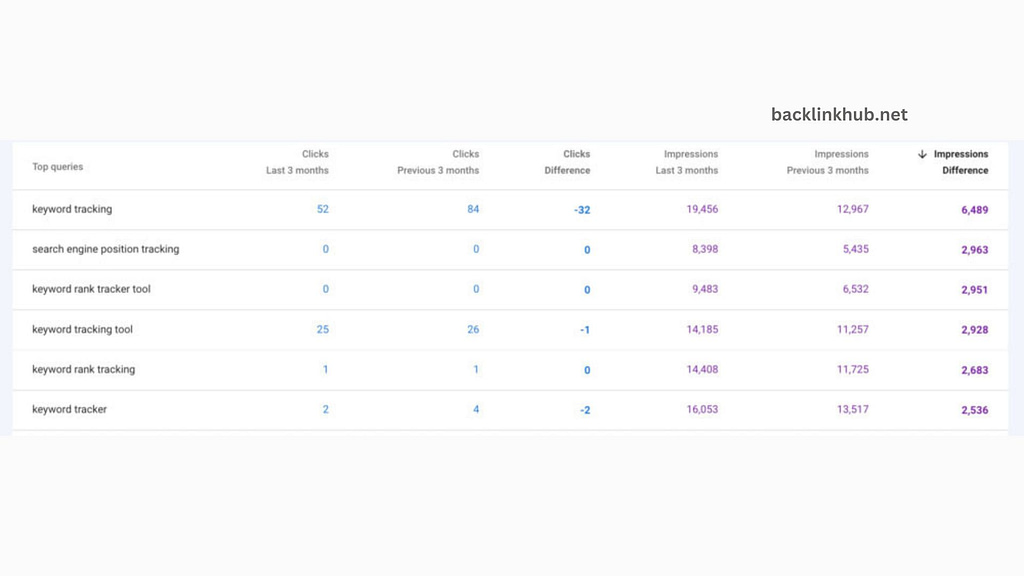Click the 19,456 impressions value

(x=700, y=209)
